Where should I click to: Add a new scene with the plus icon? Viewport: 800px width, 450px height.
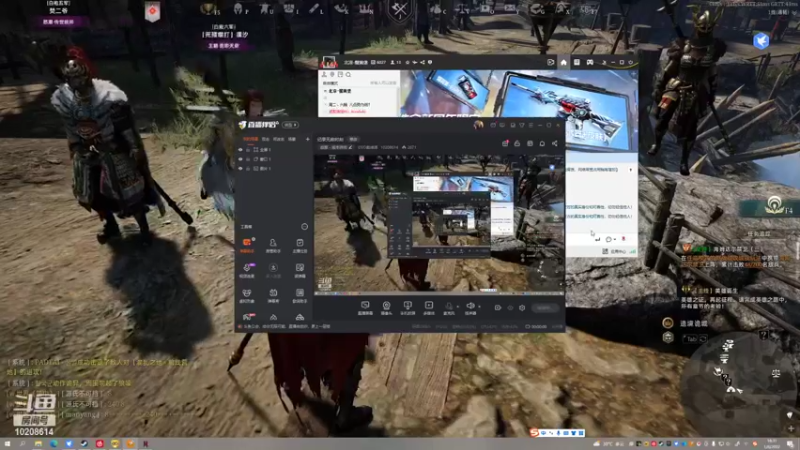tap(307, 139)
